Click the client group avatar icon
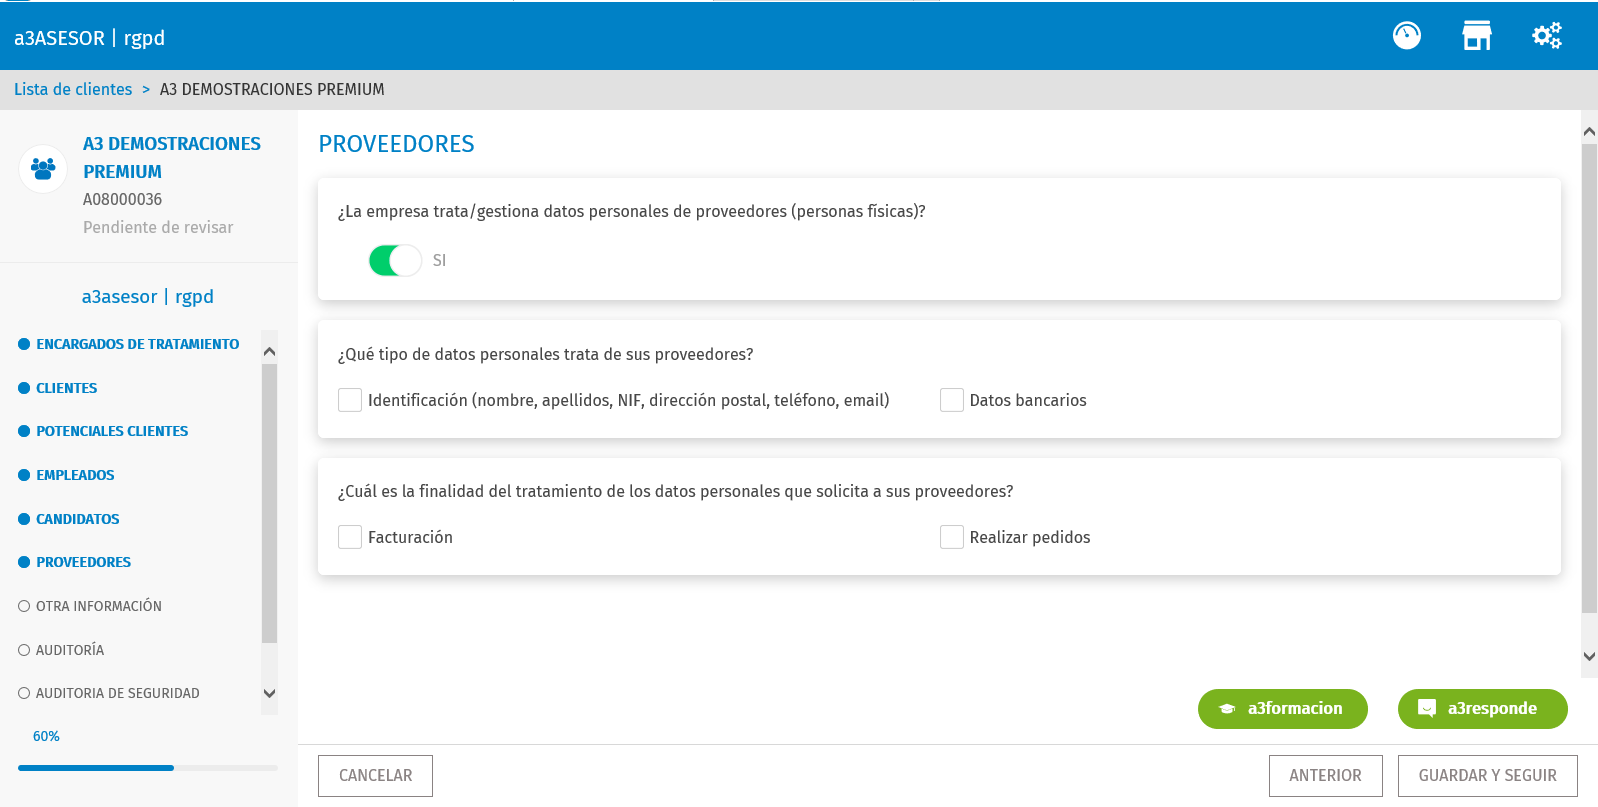1598x807 pixels. [43, 168]
